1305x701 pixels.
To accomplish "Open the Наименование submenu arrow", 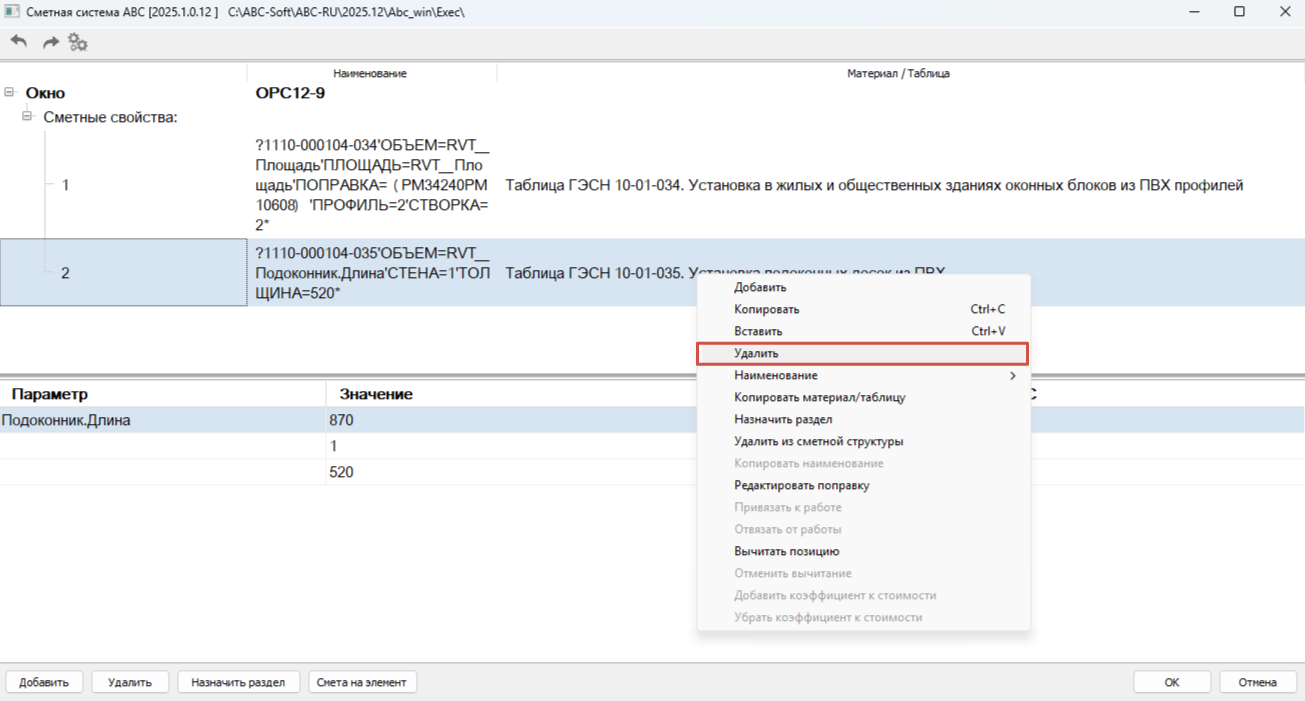I will click(x=1013, y=376).
